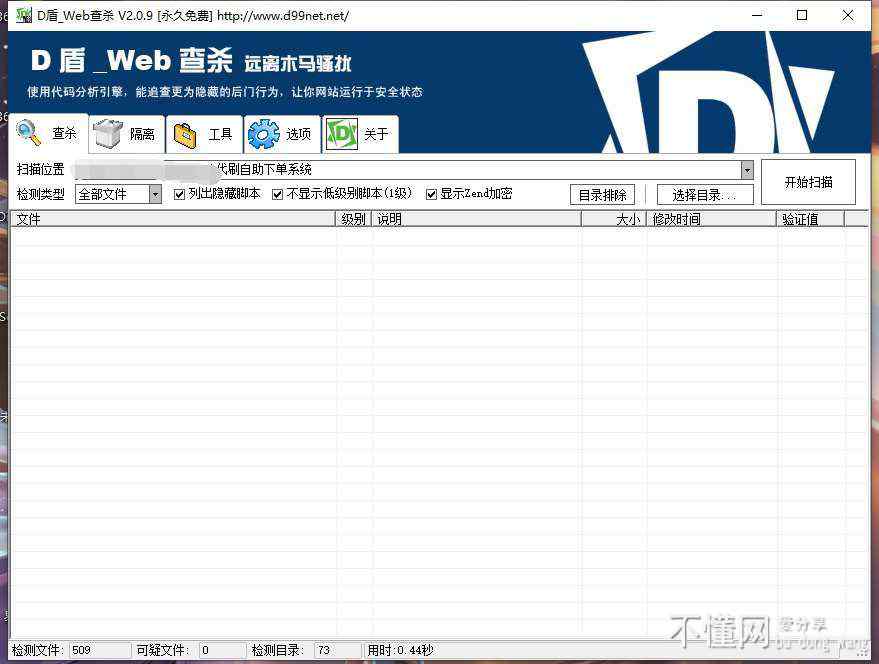
Task: Click the D盾 app icon in title bar
Action: pyautogui.click(x=24, y=15)
